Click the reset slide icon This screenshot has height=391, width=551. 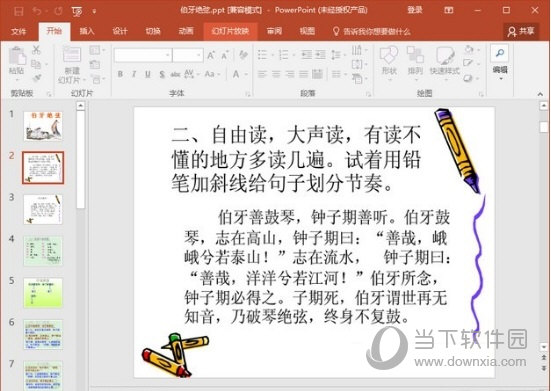[x=95, y=64]
